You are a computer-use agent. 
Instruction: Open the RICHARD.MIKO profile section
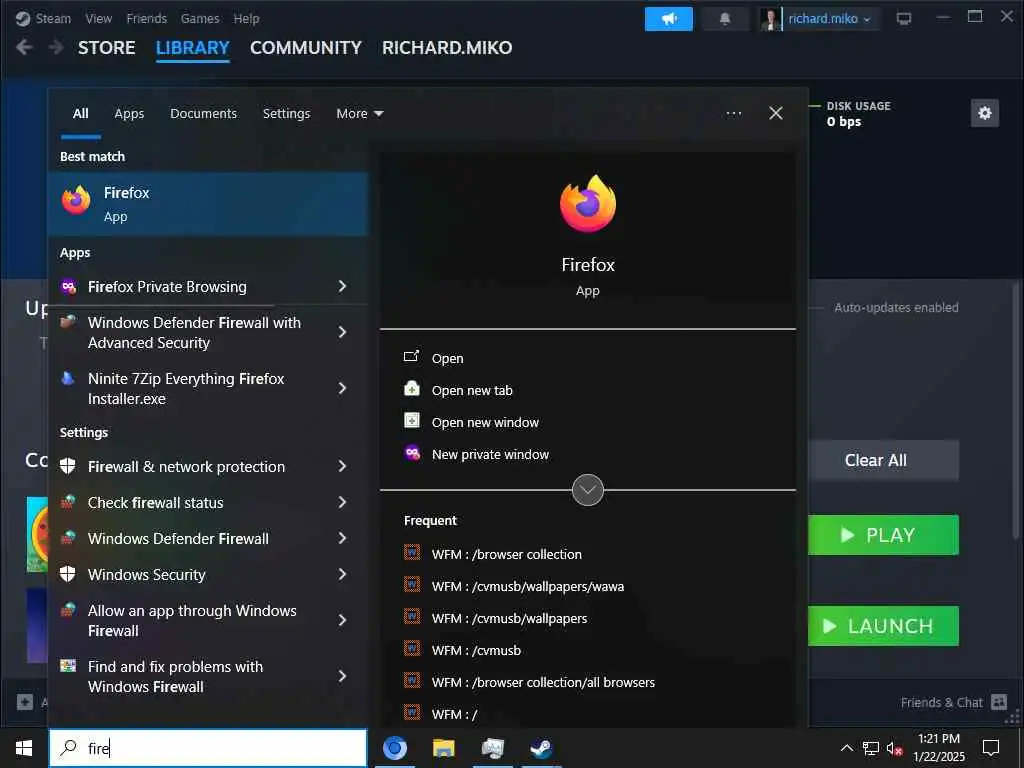[x=447, y=48]
